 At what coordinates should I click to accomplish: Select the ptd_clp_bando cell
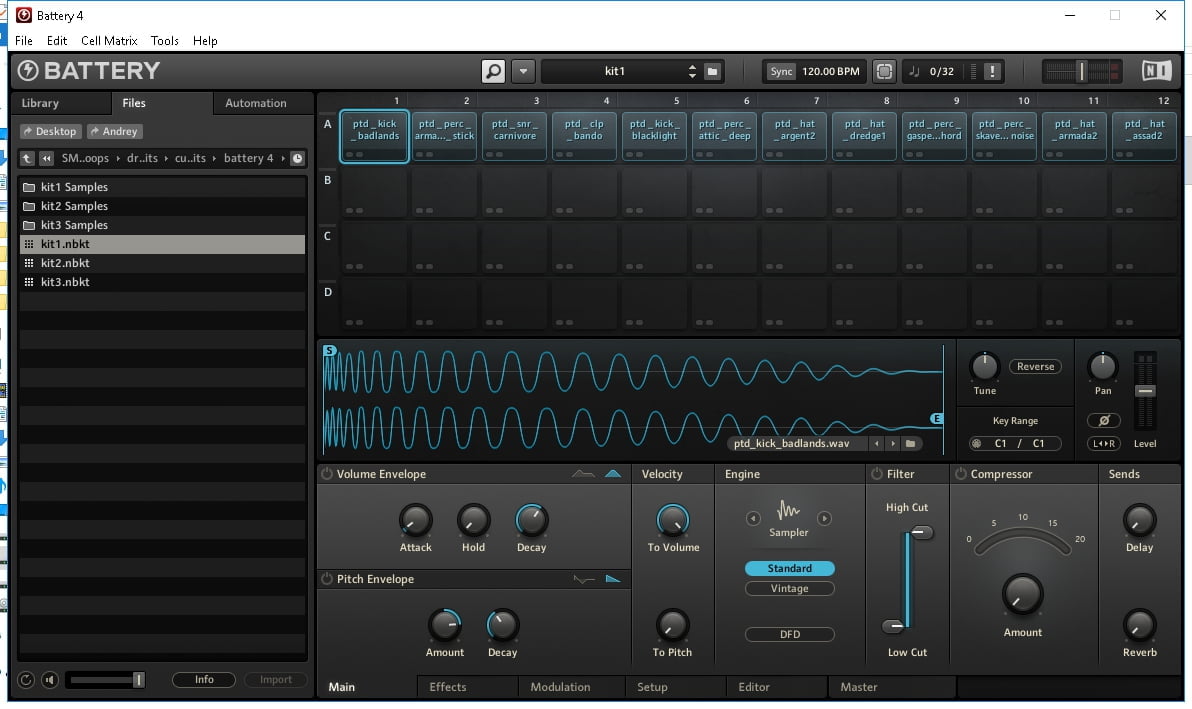pyautogui.click(x=585, y=136)
